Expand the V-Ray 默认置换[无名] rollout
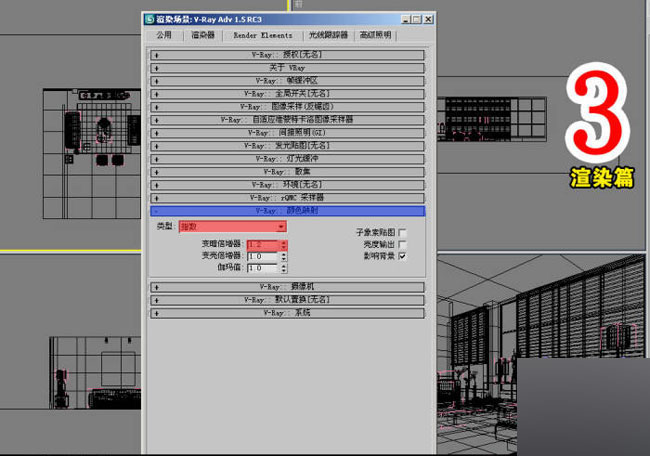This screenshot has width=650, height=456. pyautogui.click(x=287, y=300)
